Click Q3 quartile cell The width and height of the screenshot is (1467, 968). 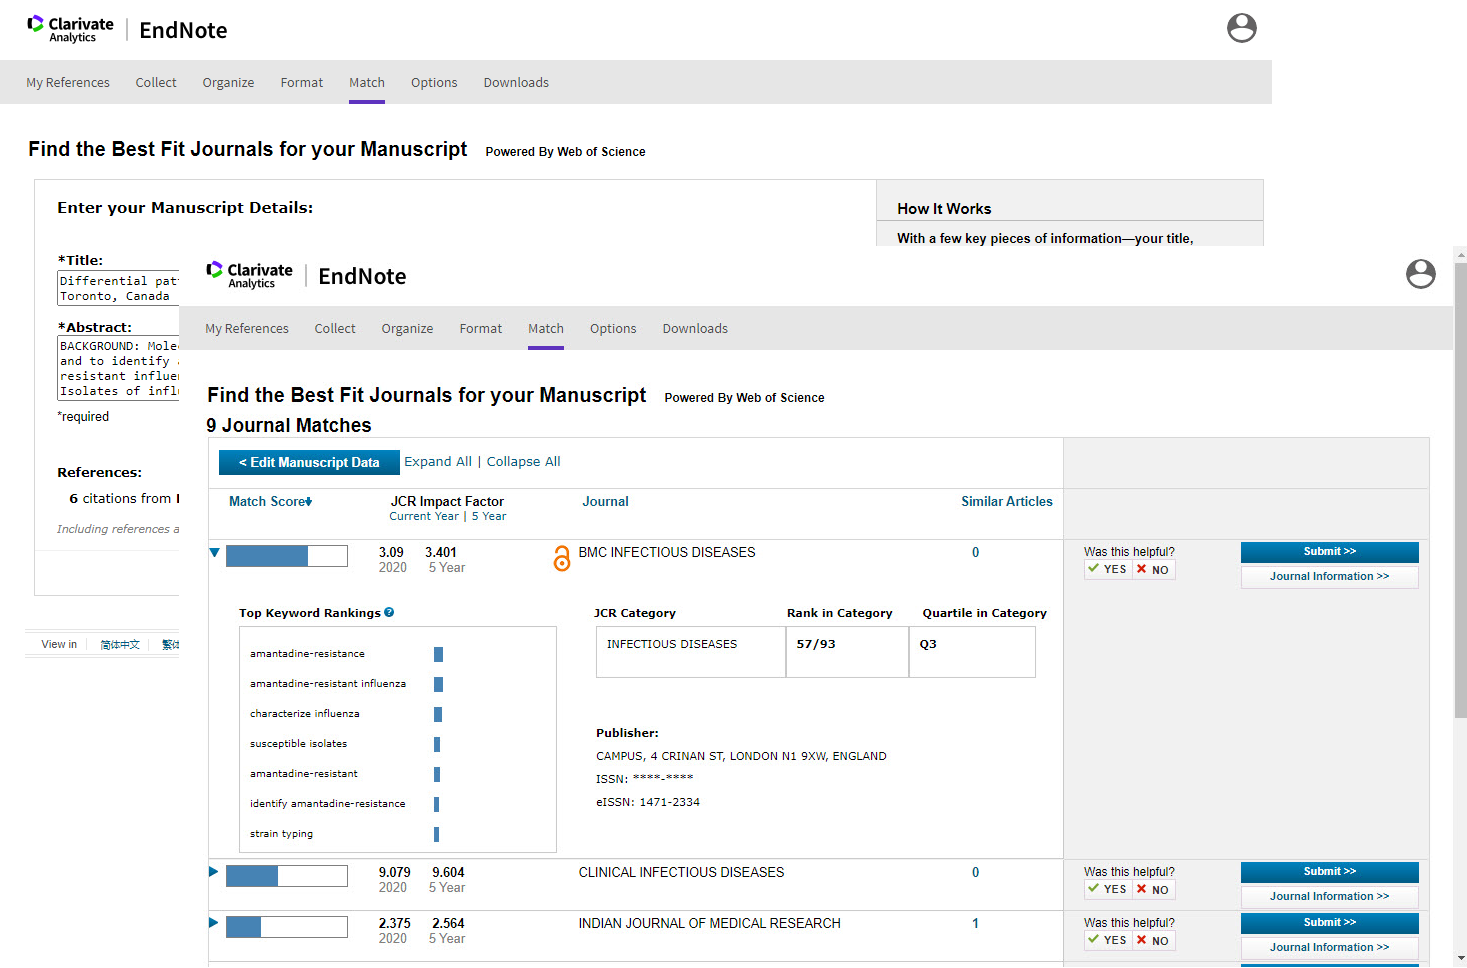pos(972,652)
